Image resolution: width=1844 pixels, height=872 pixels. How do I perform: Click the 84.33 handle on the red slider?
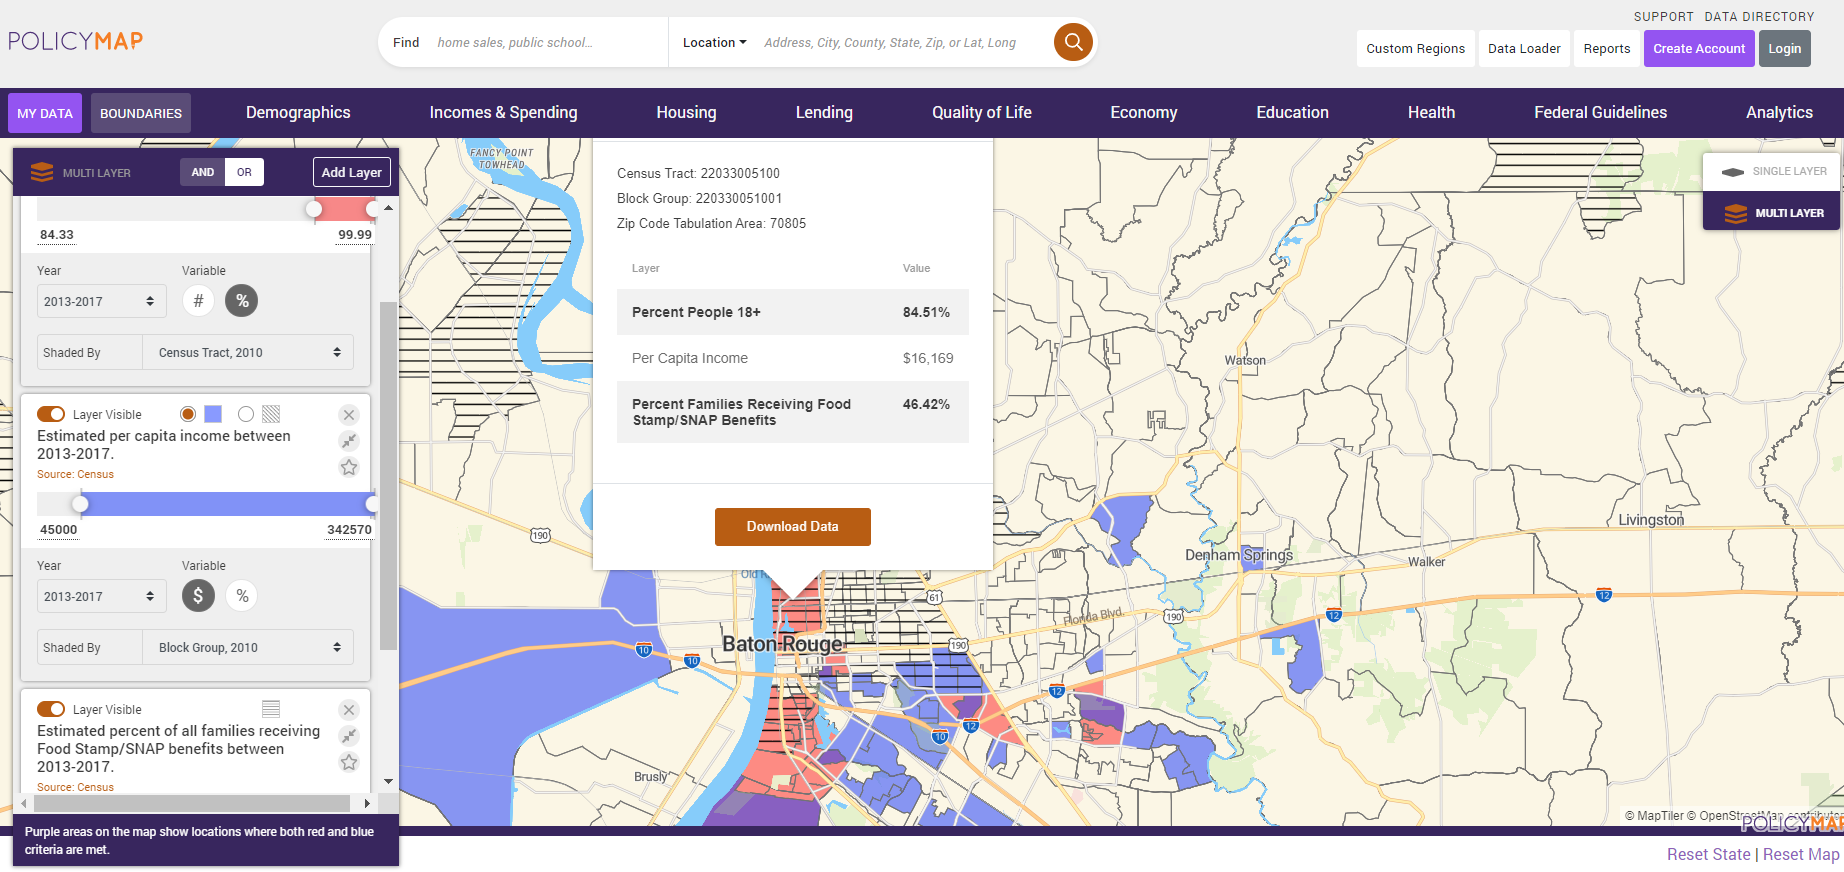(314, 209)
